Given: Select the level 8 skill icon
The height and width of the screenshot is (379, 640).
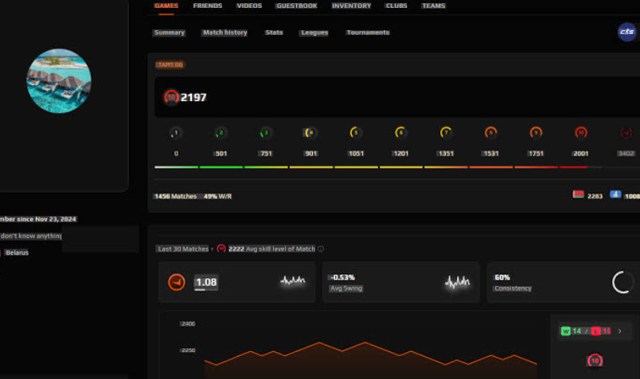Looking at the screenshot, I should coord(491,133).
